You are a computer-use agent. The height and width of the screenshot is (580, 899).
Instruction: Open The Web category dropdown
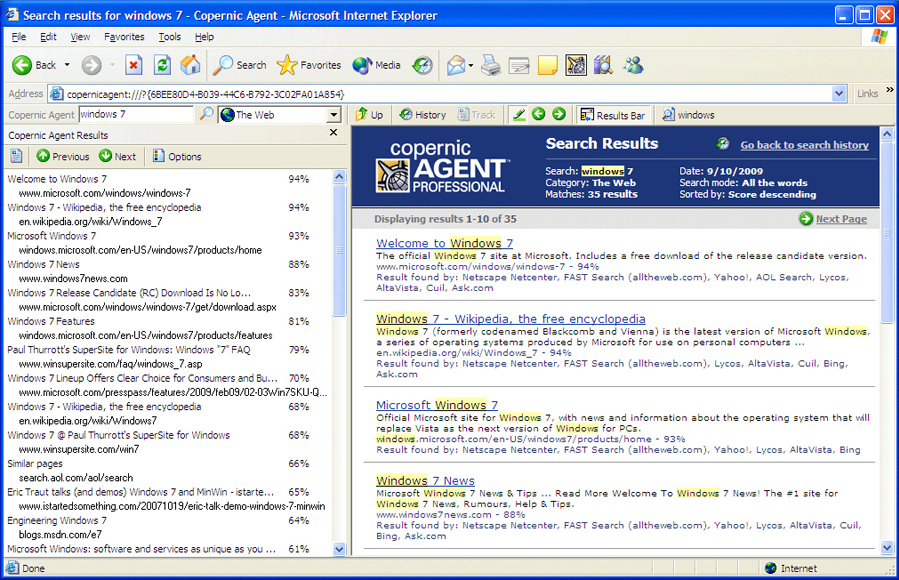pyautogui.click(x=334, y=115)
